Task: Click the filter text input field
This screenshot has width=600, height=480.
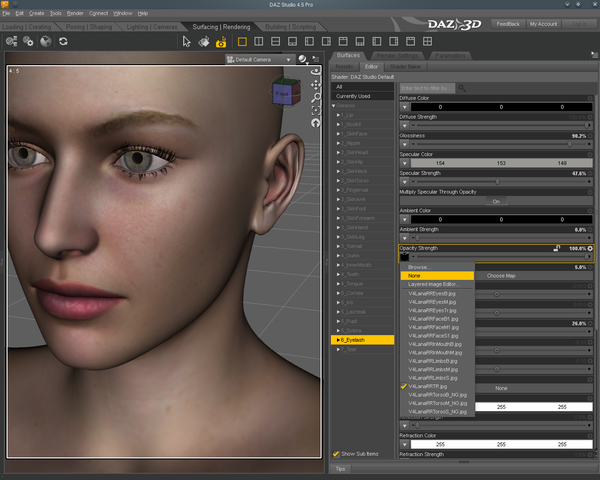Action: tap(427, 88)
